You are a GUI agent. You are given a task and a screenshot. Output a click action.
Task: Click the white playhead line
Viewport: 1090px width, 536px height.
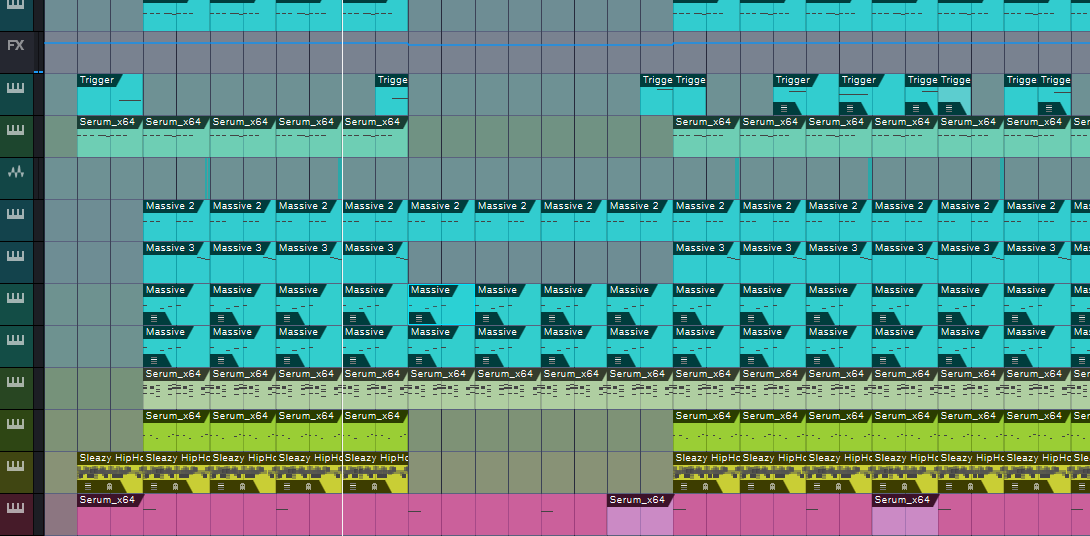coord(343,268)
